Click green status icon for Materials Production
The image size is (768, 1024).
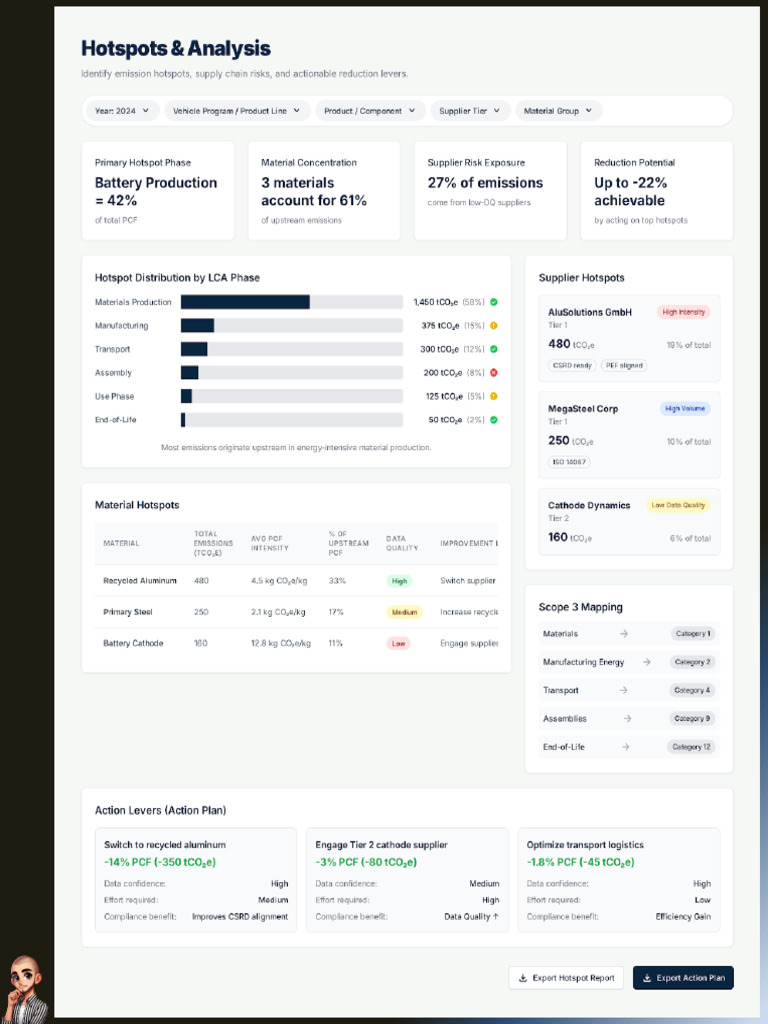[x=494, y=302]
